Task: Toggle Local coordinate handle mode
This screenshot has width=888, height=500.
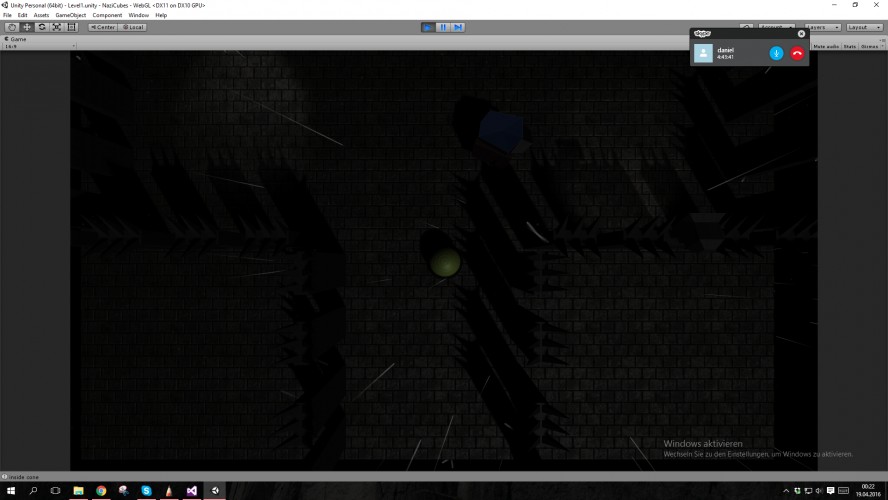Action: pyautogui.click(x=133, y=27)
